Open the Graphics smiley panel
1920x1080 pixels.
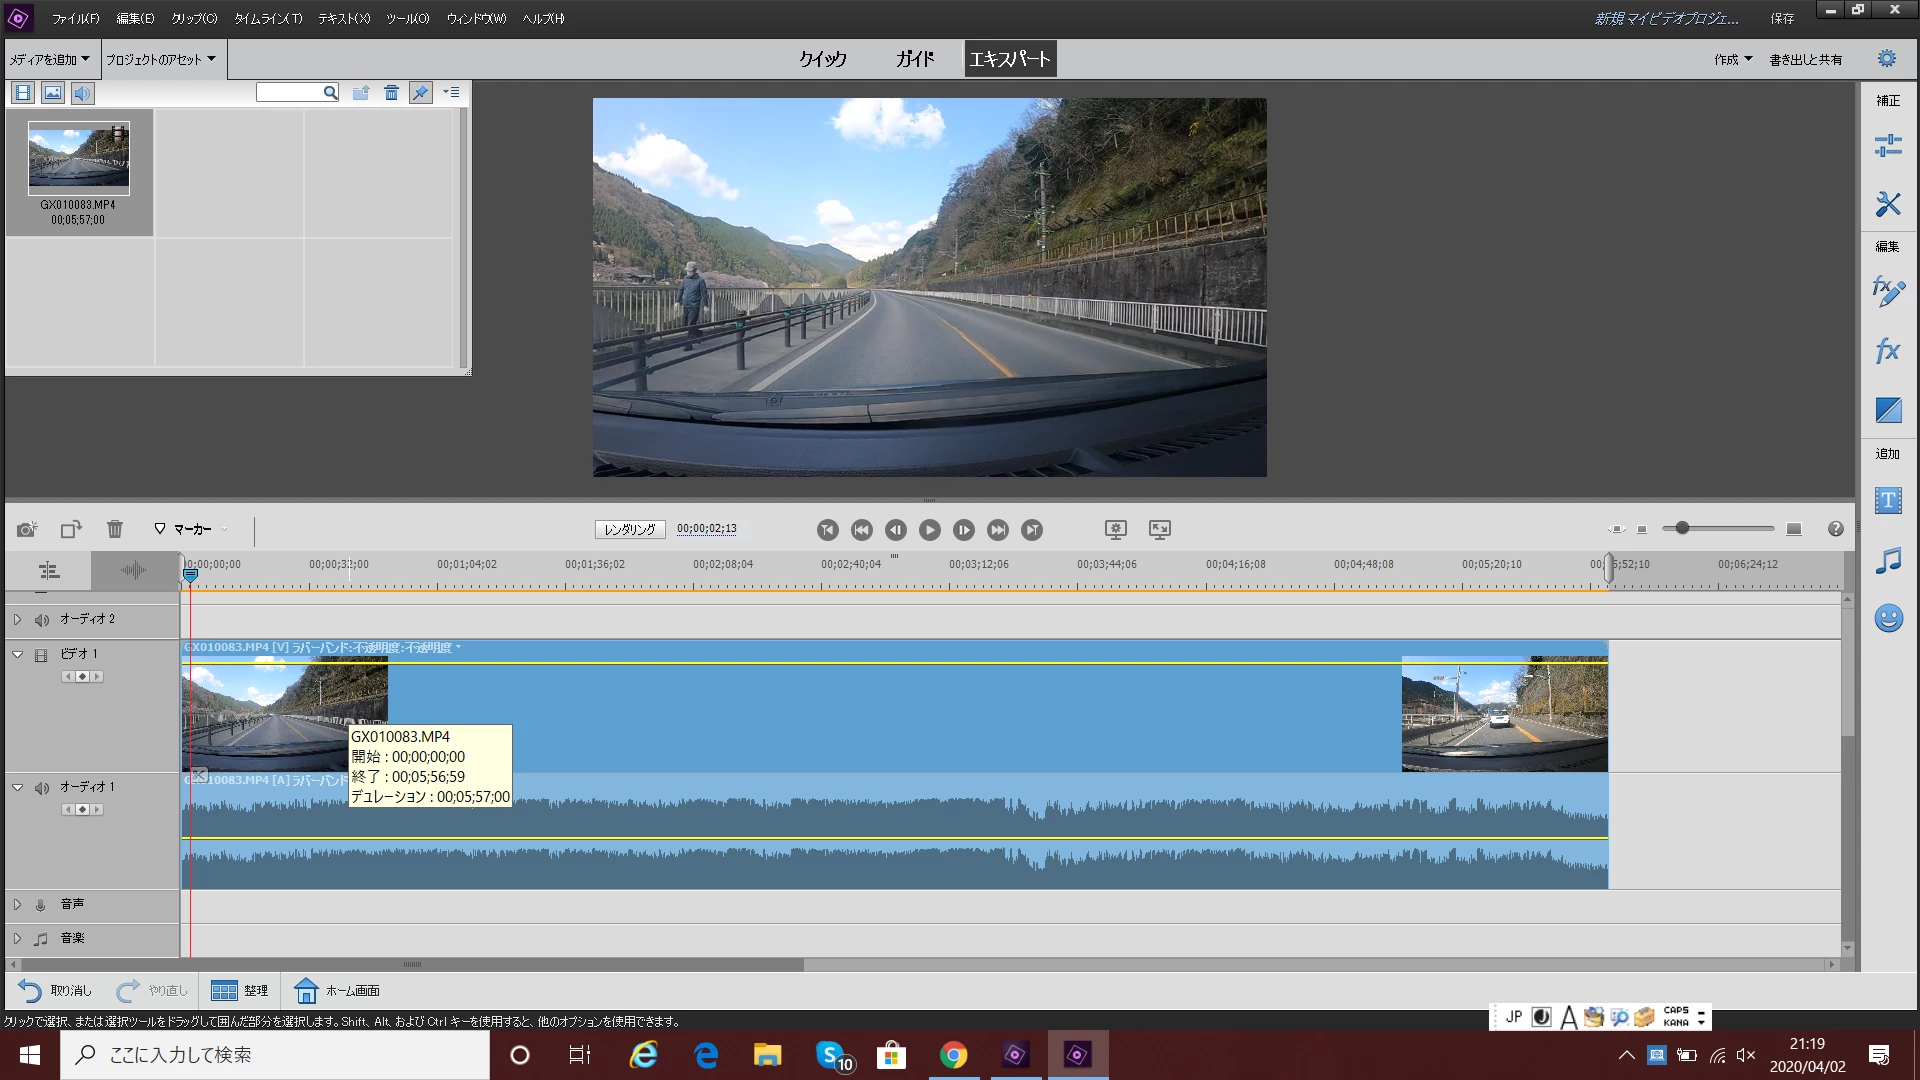[x=1887, y=618]
